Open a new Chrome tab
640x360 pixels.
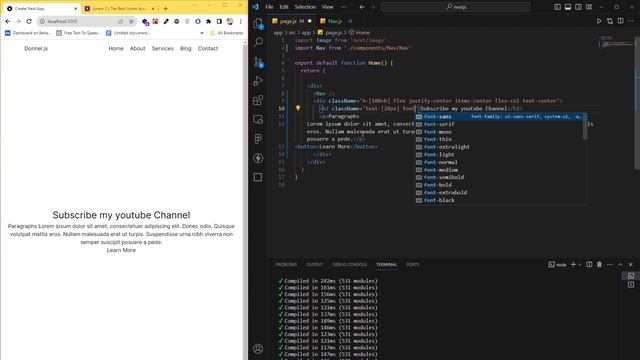click(x=165, y=8)
